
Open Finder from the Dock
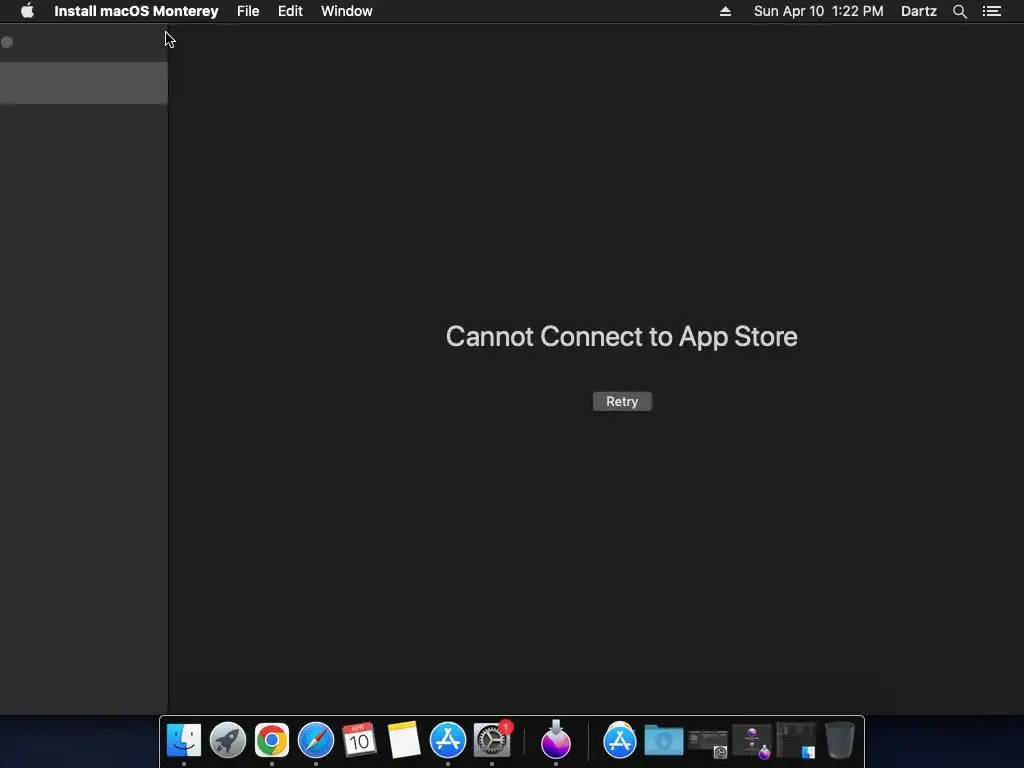coord(184,741)
